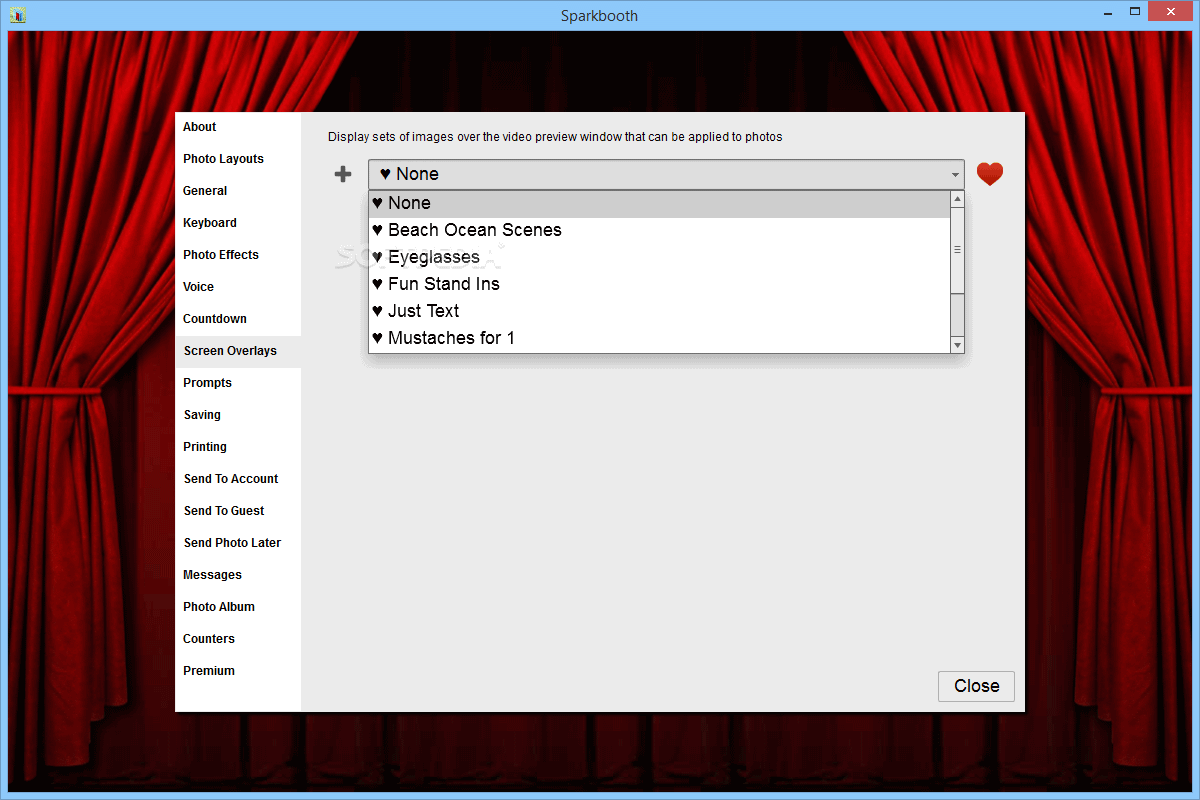Switch to Send To Account section
Screen dimensions: 1200x800
pyautogui.click(x=238, y=479)
